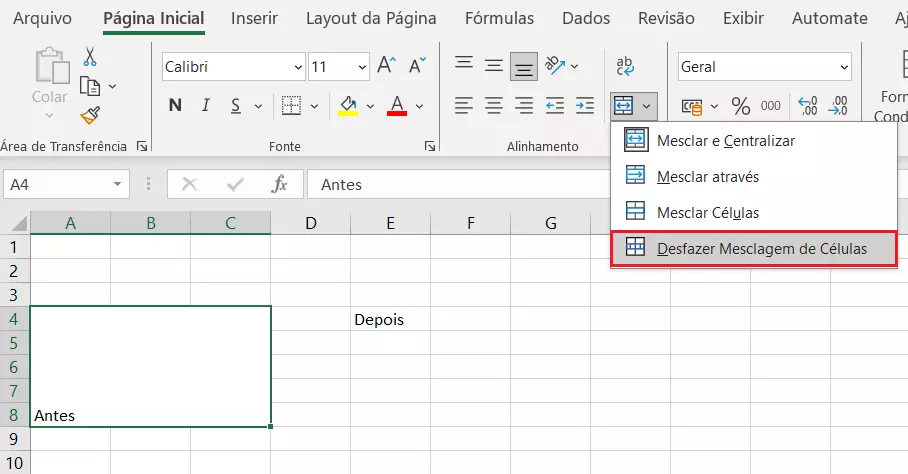Cancel formula entry X icon
Image resolution: width=908 pixels, height=474 pixels.
point(189,185)
